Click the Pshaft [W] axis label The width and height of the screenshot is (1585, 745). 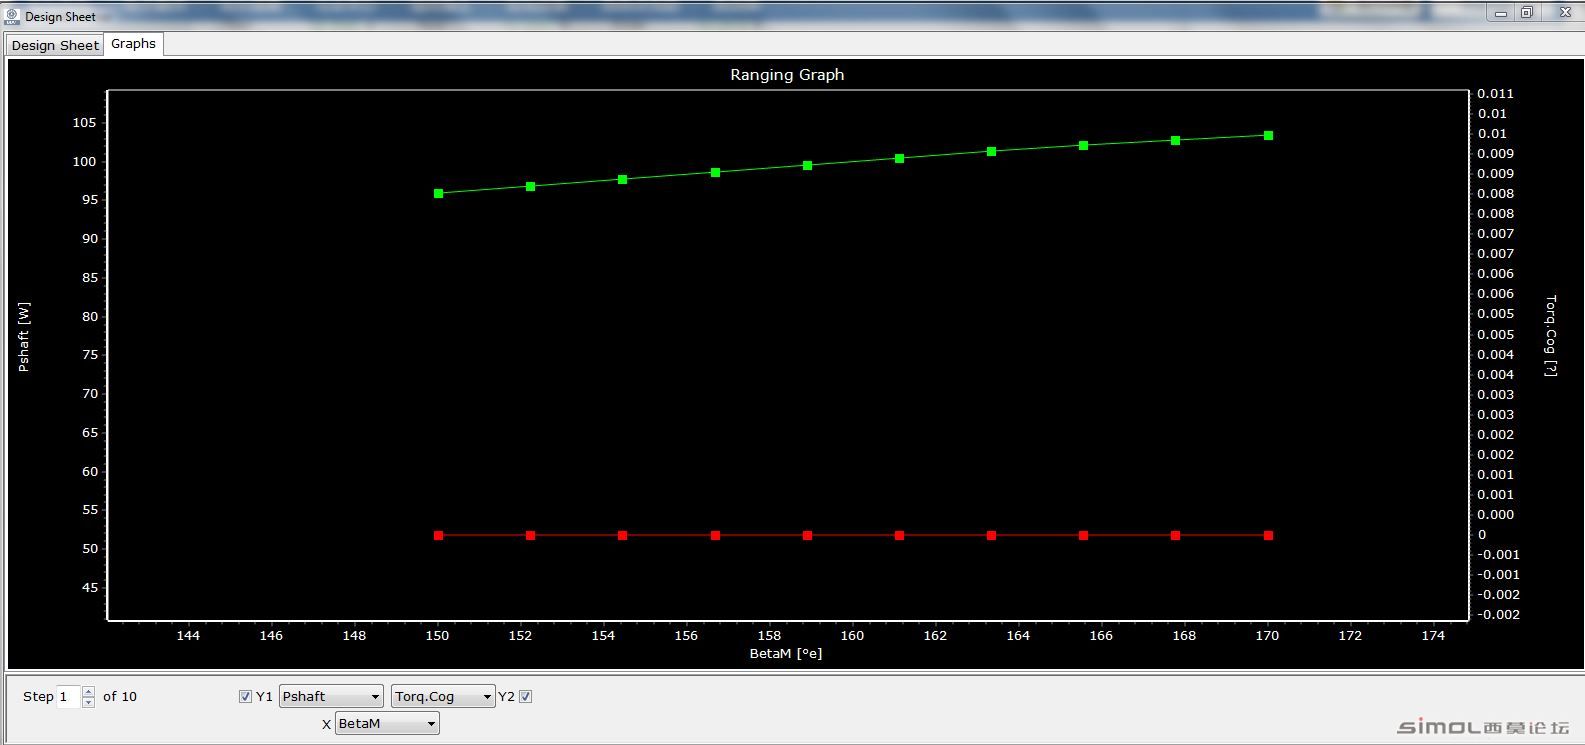24,337
